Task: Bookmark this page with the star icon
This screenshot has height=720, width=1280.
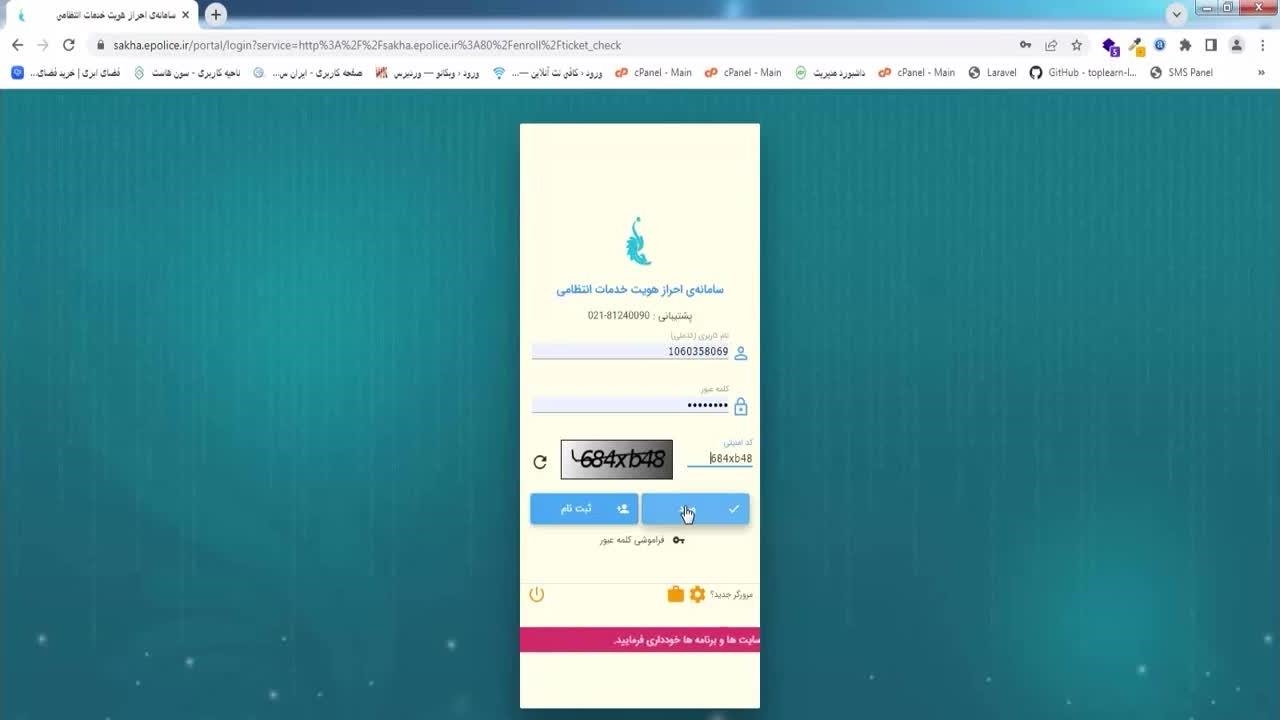Action: [x=1077, y=45]
